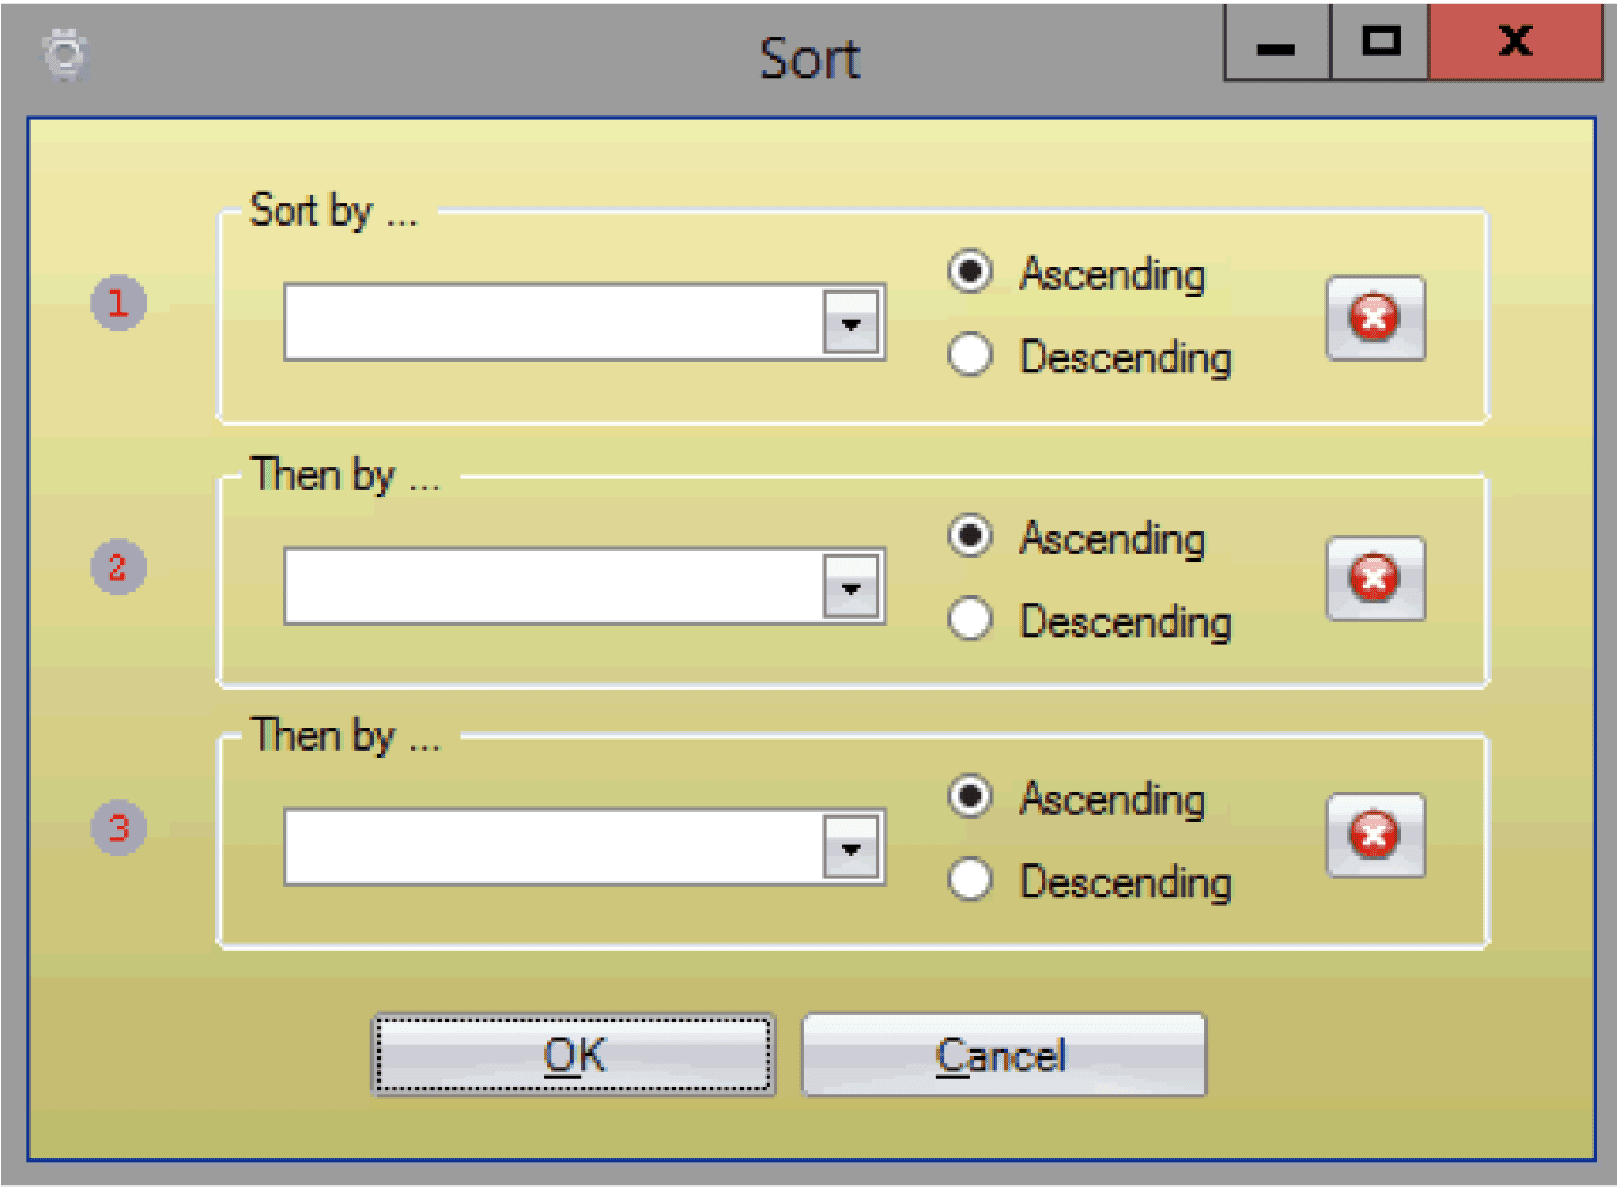Image resolution: width=1617 pixels, height=1187 pixels.
Task: Set third sort level to Descending
Action: pyautogui.click(x=970, y=880)
